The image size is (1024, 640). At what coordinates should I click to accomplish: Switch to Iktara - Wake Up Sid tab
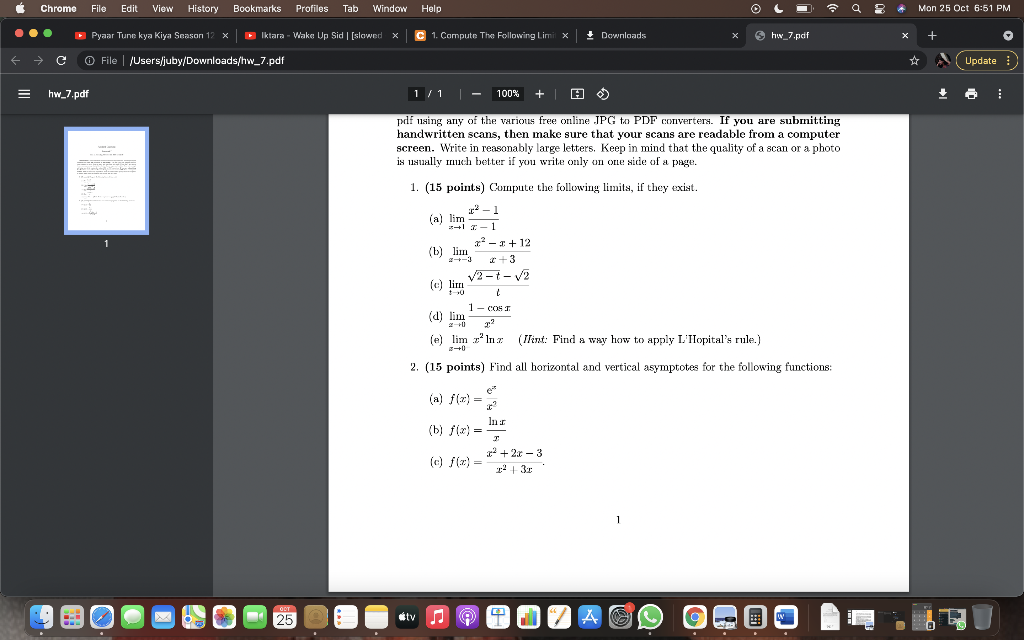point(321,35)
